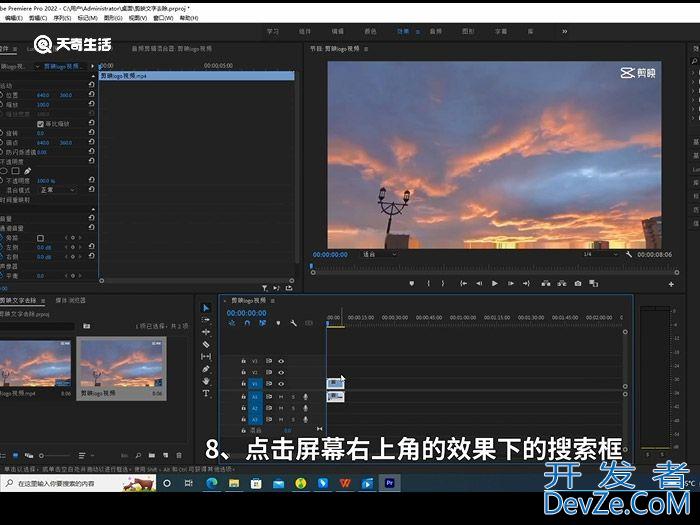Expand workspace overflow chevrons
700x525 pixels.
click(x=565, y=31)
